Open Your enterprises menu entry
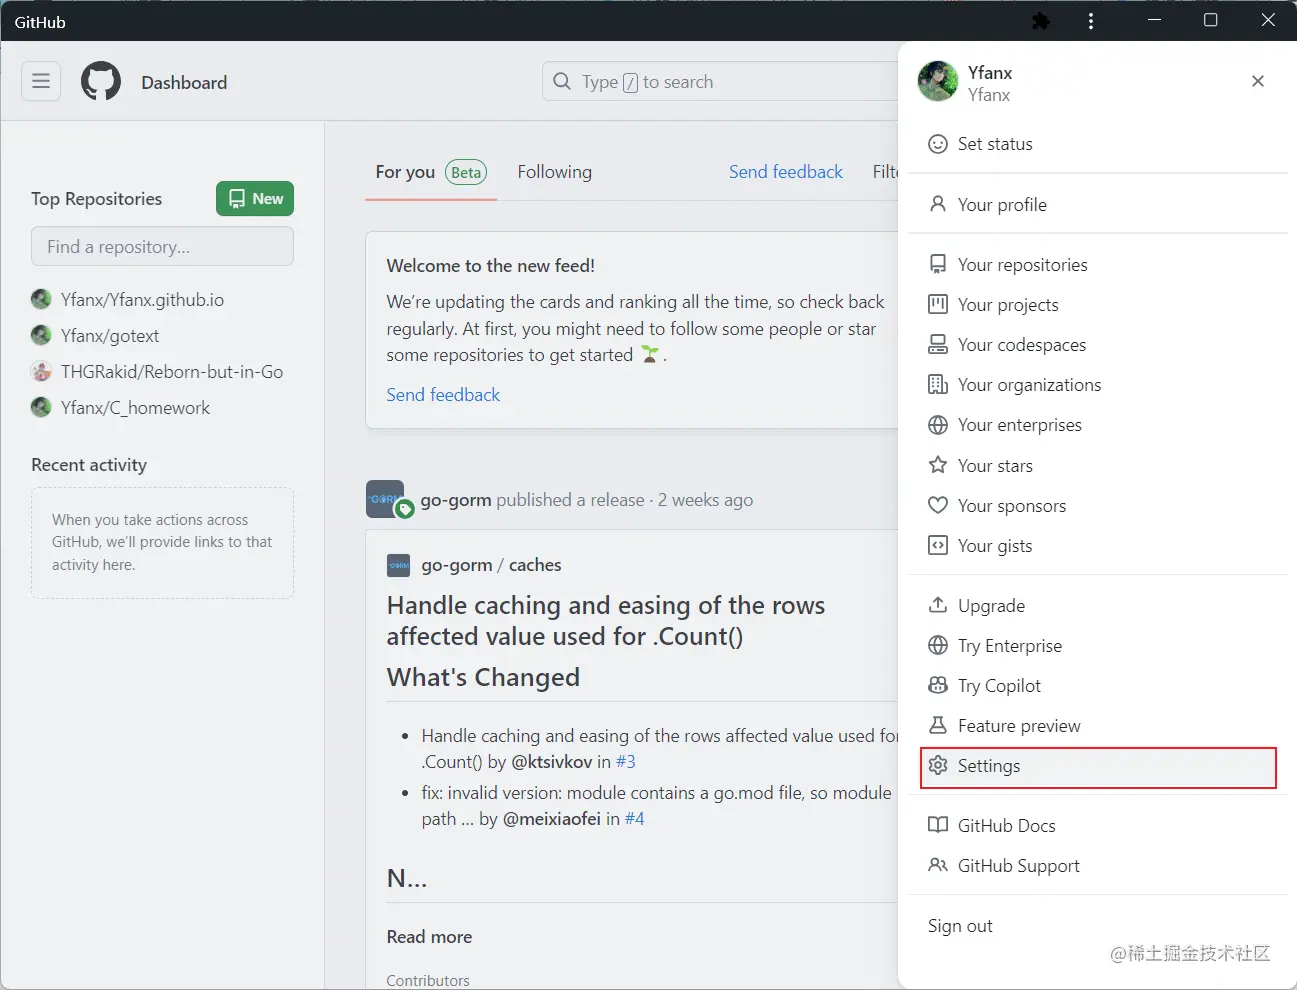 click(1098, 425)
